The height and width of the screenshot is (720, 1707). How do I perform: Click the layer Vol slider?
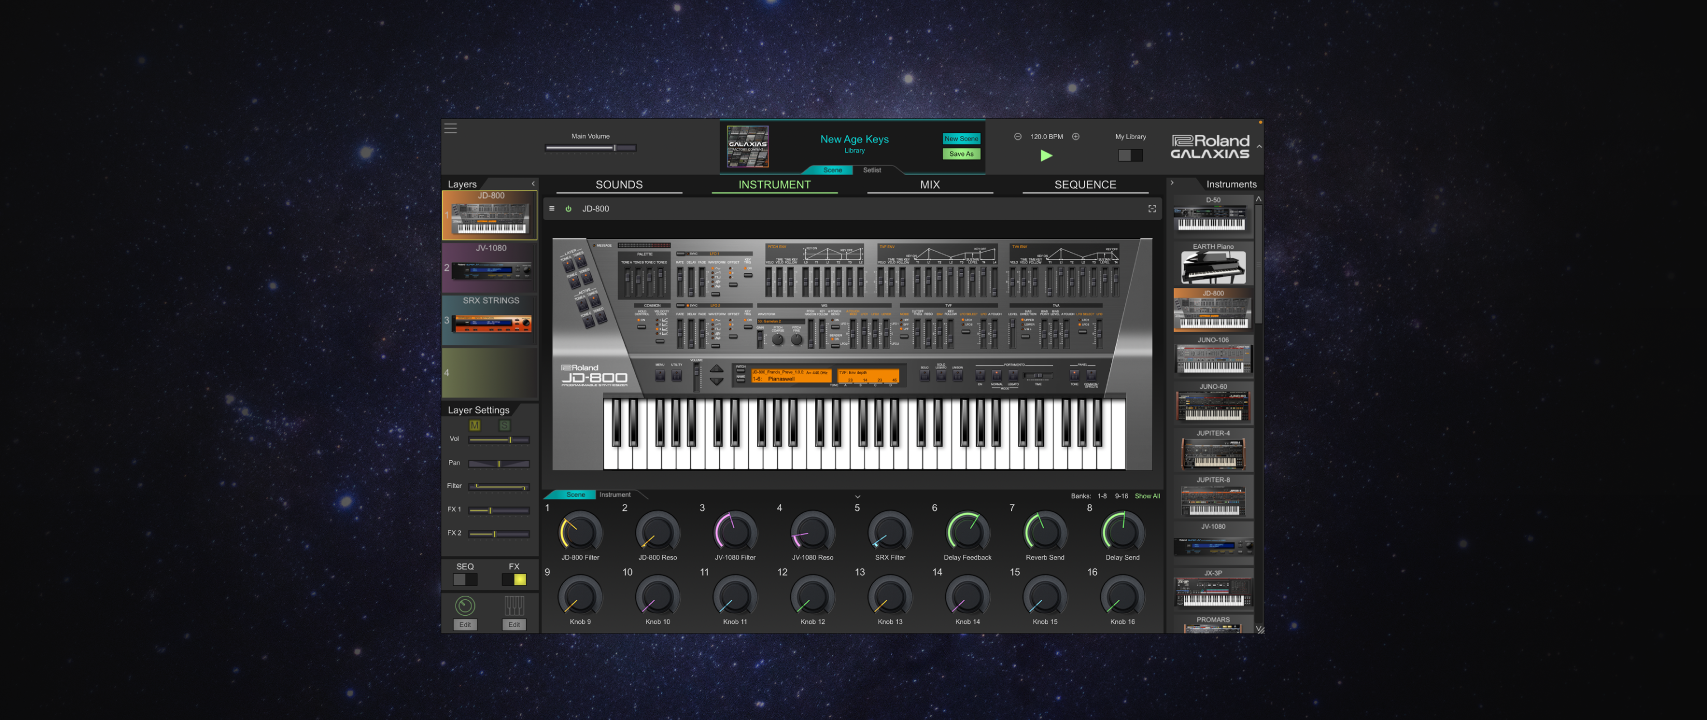(499, 440)
